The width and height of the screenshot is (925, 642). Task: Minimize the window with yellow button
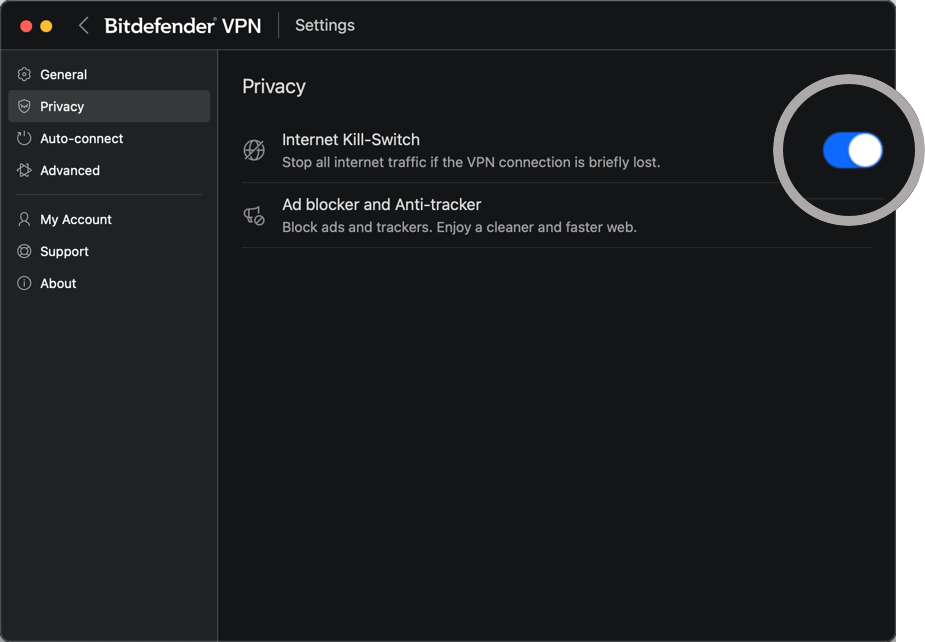pos(46,26)
